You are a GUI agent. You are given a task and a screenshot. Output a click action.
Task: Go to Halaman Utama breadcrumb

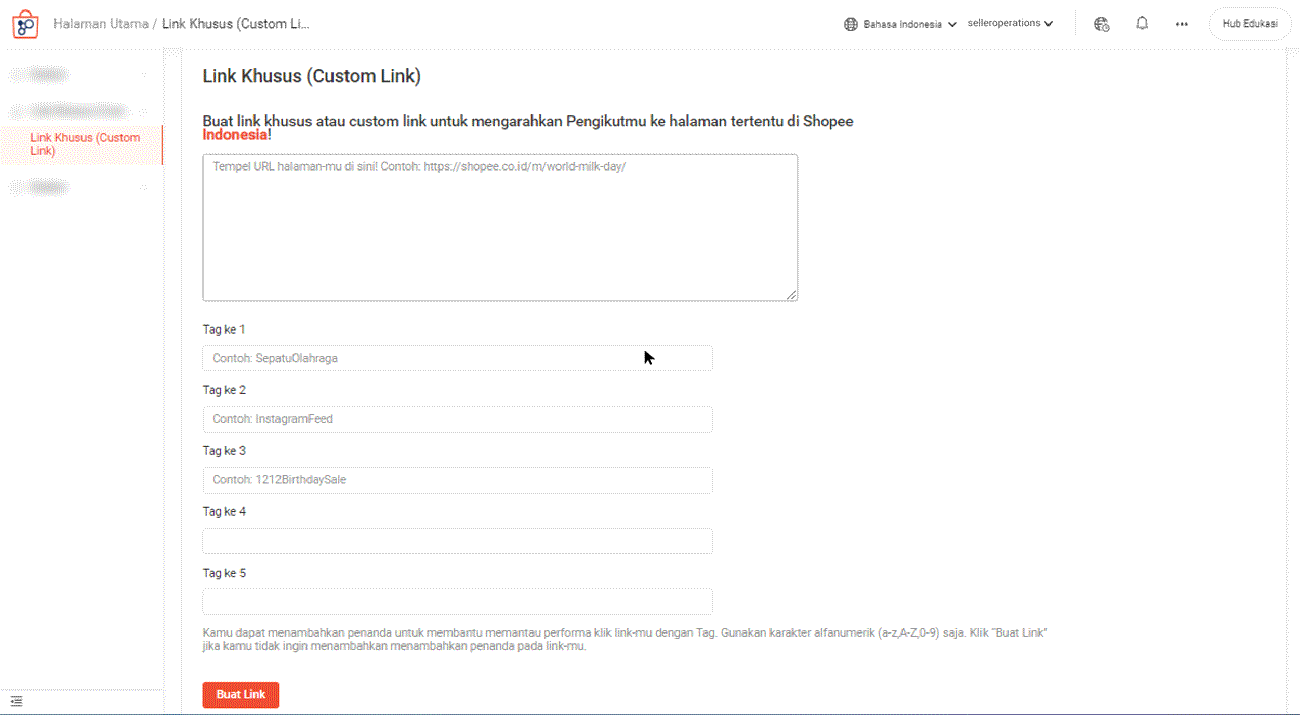[x=101, y=23]
